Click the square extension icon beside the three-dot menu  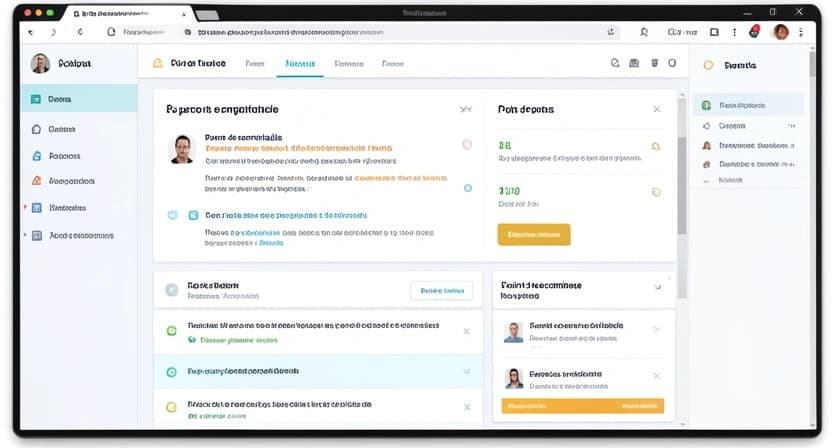coord(714,32)
